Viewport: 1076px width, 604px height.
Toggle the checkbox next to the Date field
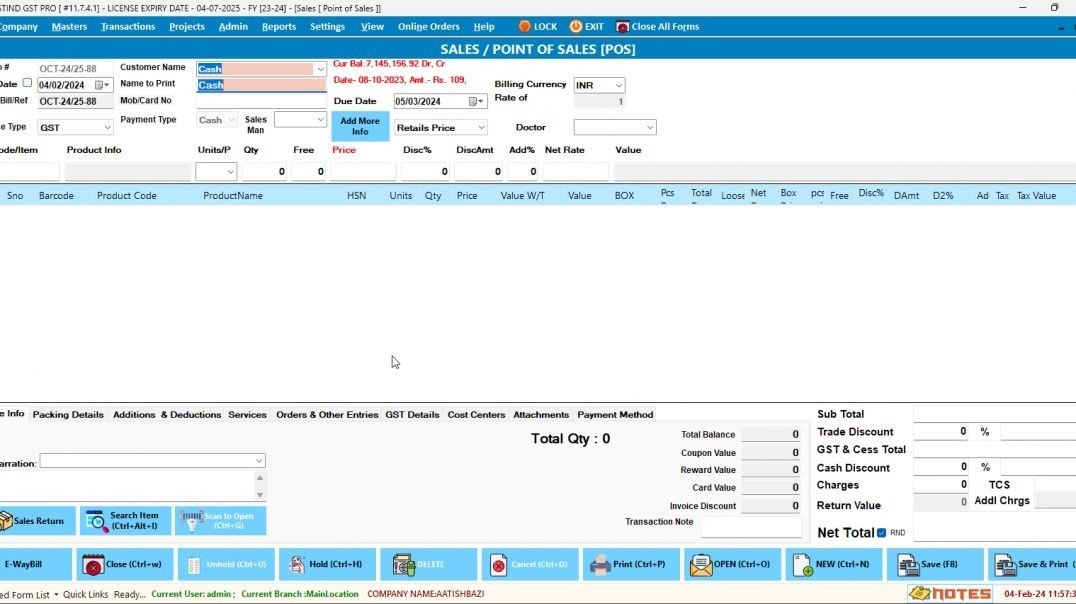coord(26,81)
